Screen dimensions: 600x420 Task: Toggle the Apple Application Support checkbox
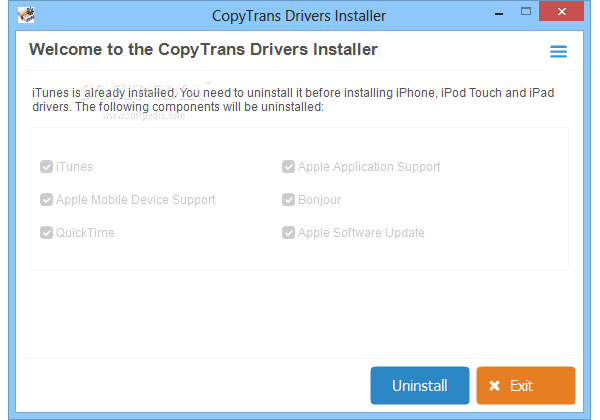[x=288, y=167]
